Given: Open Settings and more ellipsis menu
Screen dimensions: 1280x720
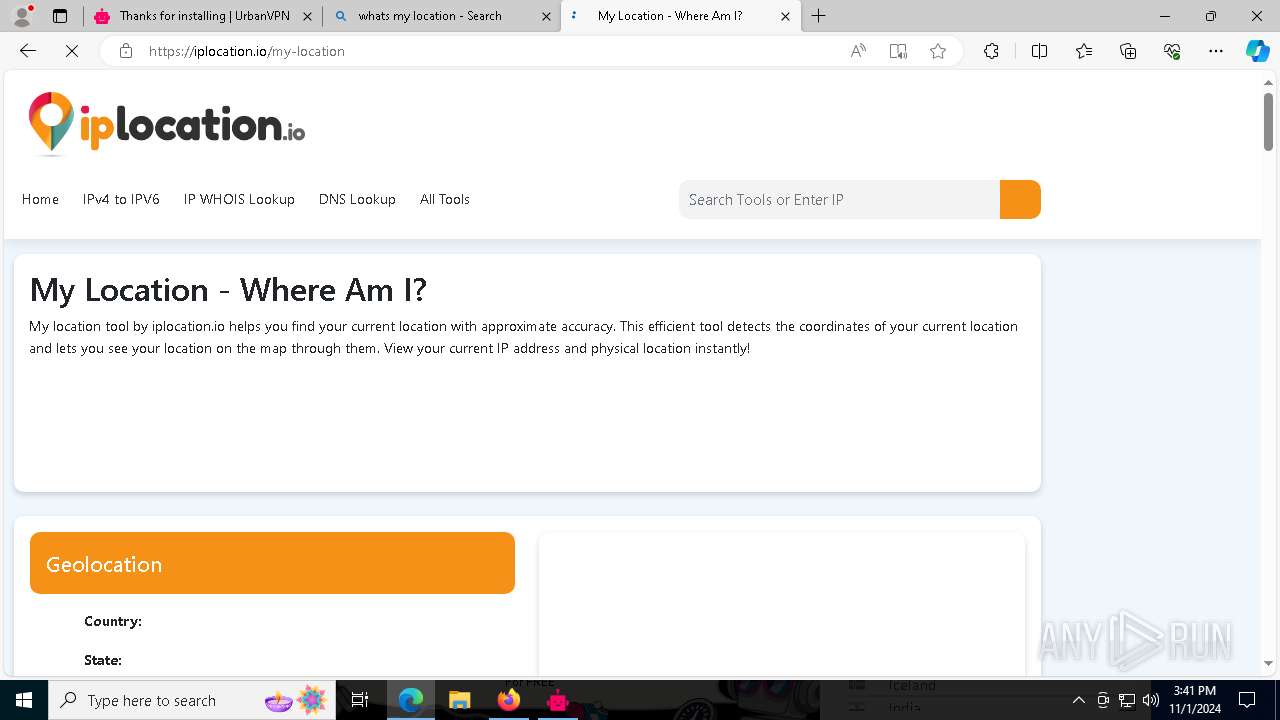Looking at the screenshot, I should point(1216,51).
